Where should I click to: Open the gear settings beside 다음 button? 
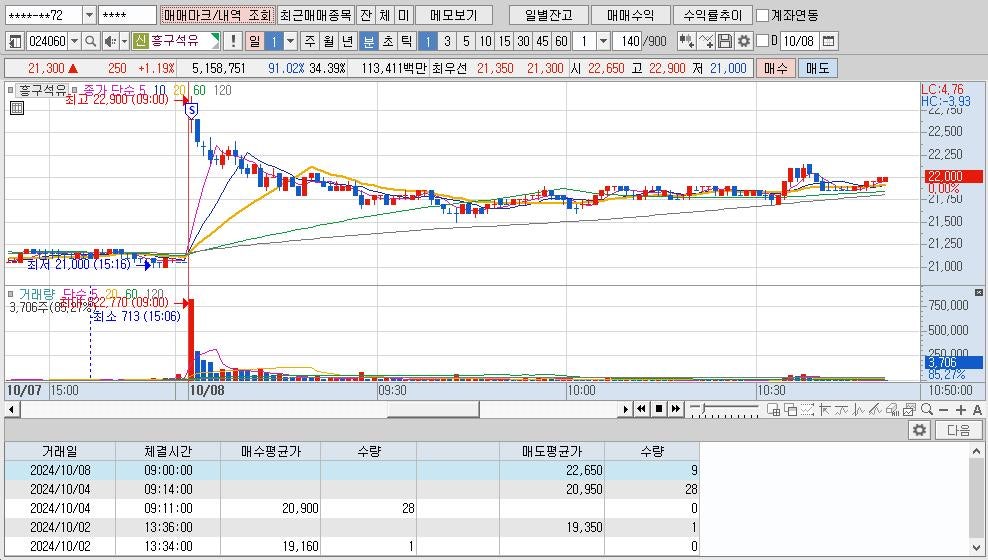point(919,430)
